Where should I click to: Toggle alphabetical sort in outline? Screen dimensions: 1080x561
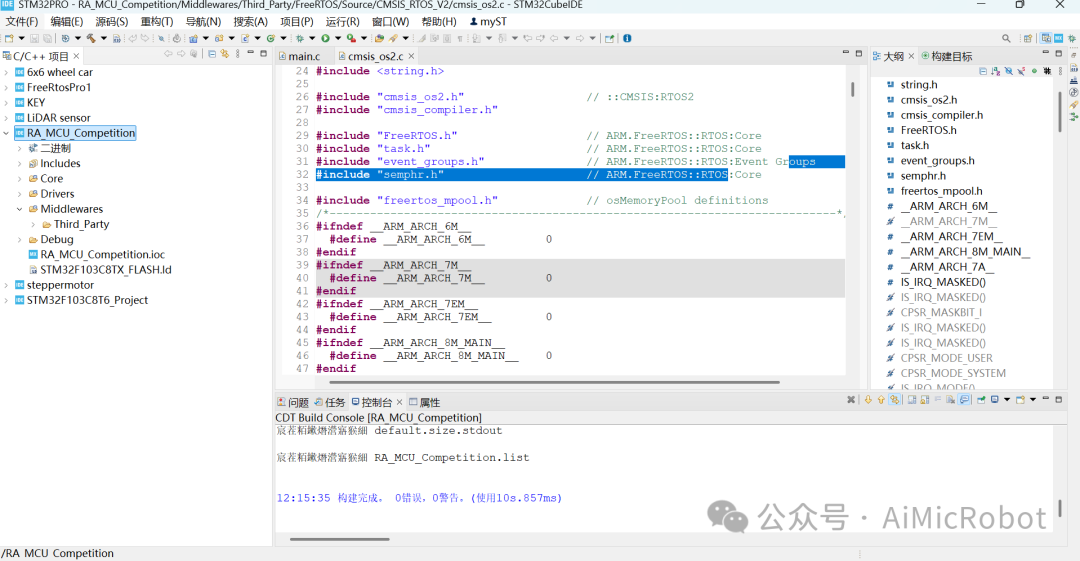click(x=995, y=71)
